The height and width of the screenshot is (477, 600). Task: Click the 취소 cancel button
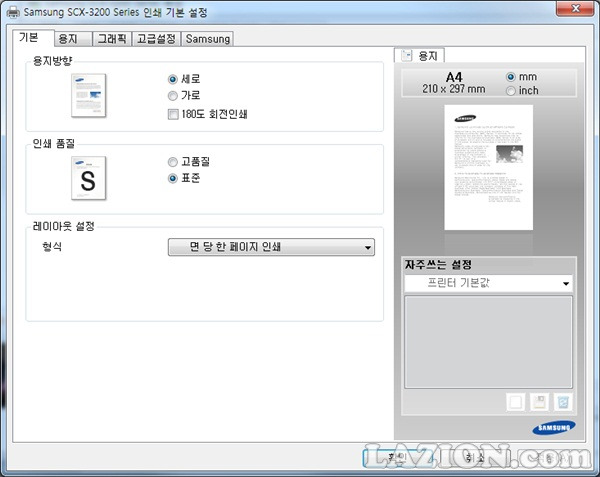(474, 457)
